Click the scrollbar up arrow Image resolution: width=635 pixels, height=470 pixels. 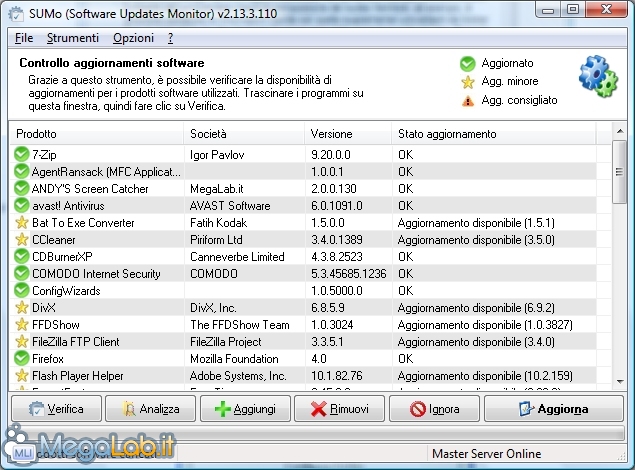tap(620, 131)
